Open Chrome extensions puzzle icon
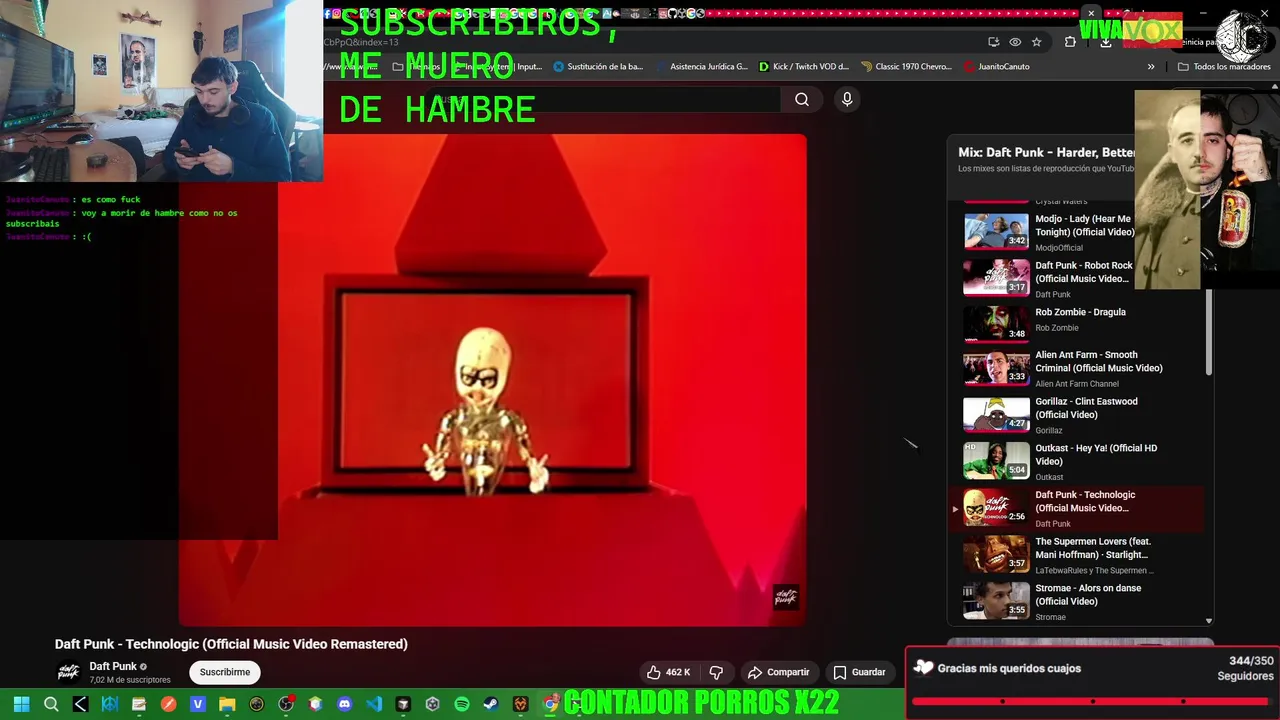 coord(1070,42)
